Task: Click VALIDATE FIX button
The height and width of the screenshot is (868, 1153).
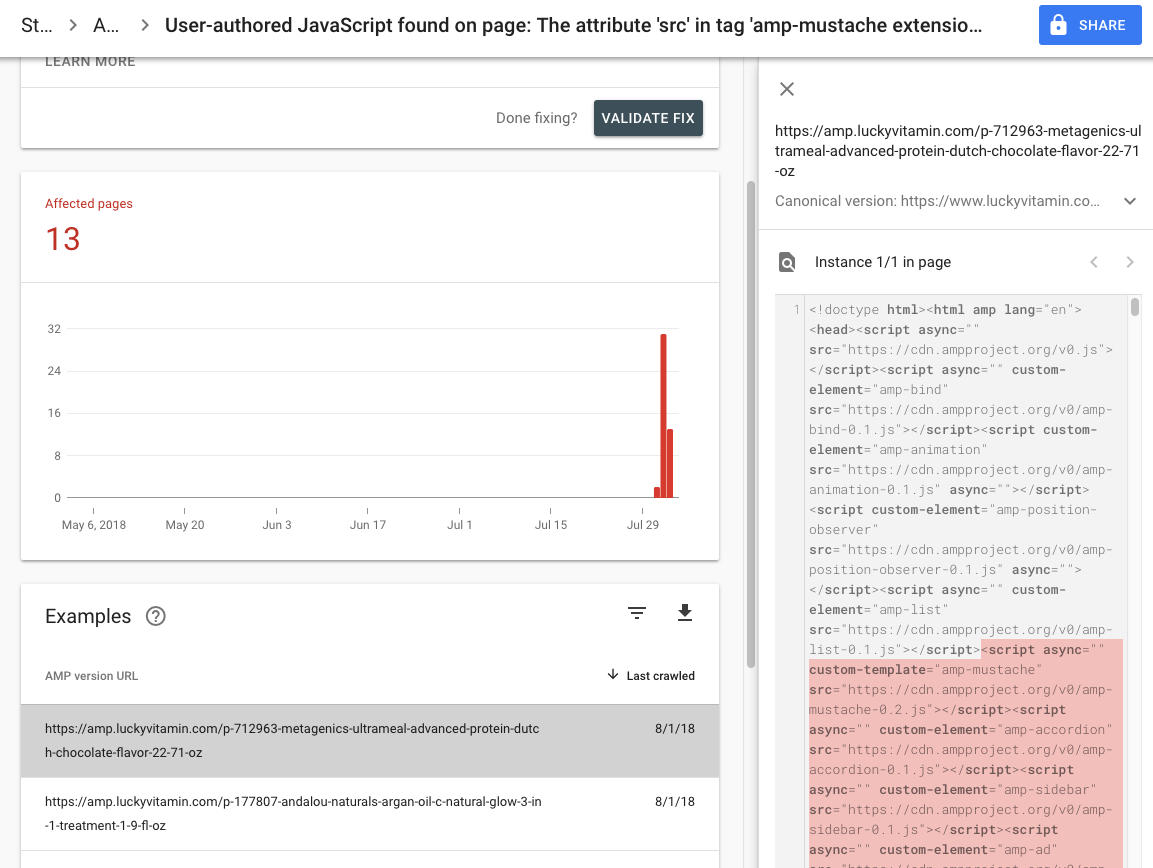Action: coord(648,118)
